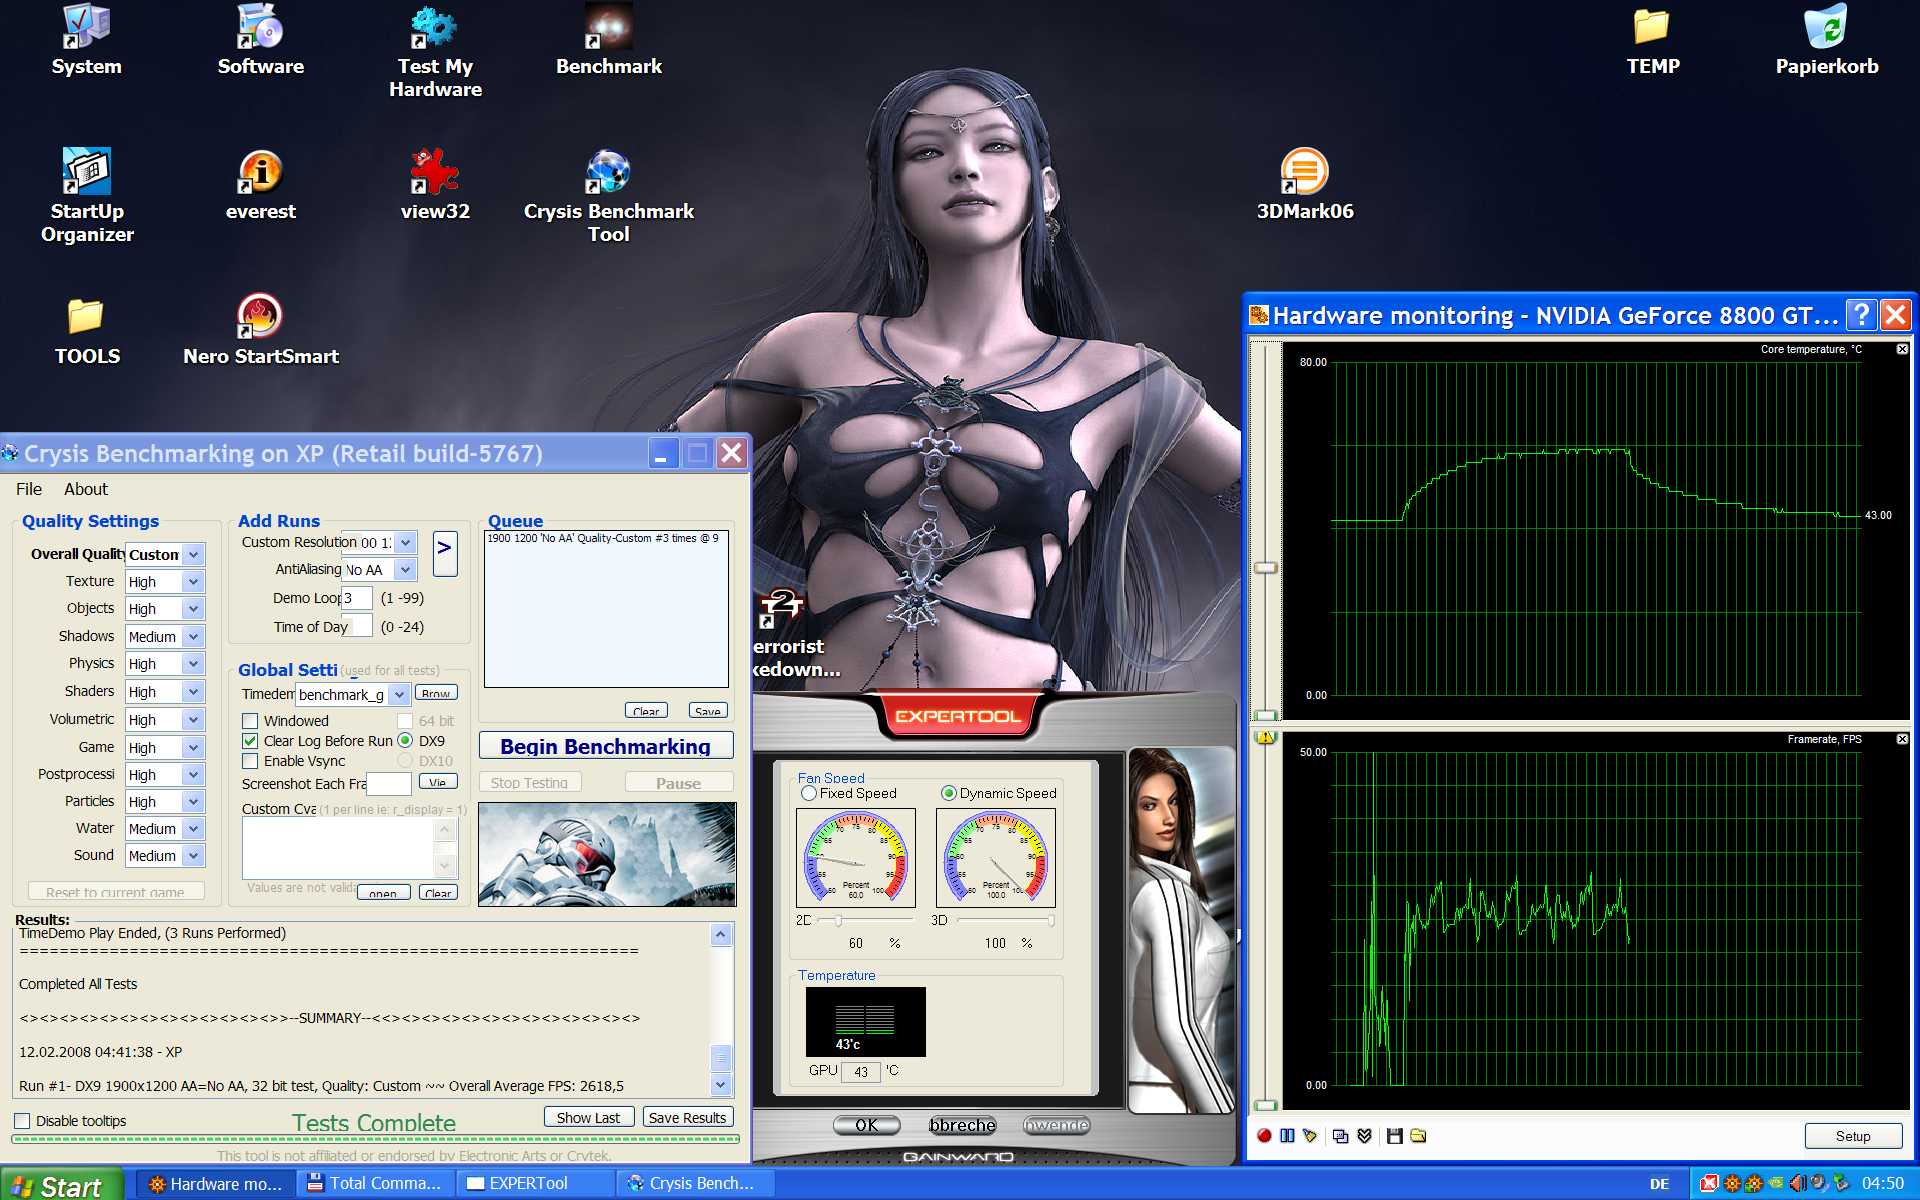Enable the Windowed checkbox

click(251, 721)
